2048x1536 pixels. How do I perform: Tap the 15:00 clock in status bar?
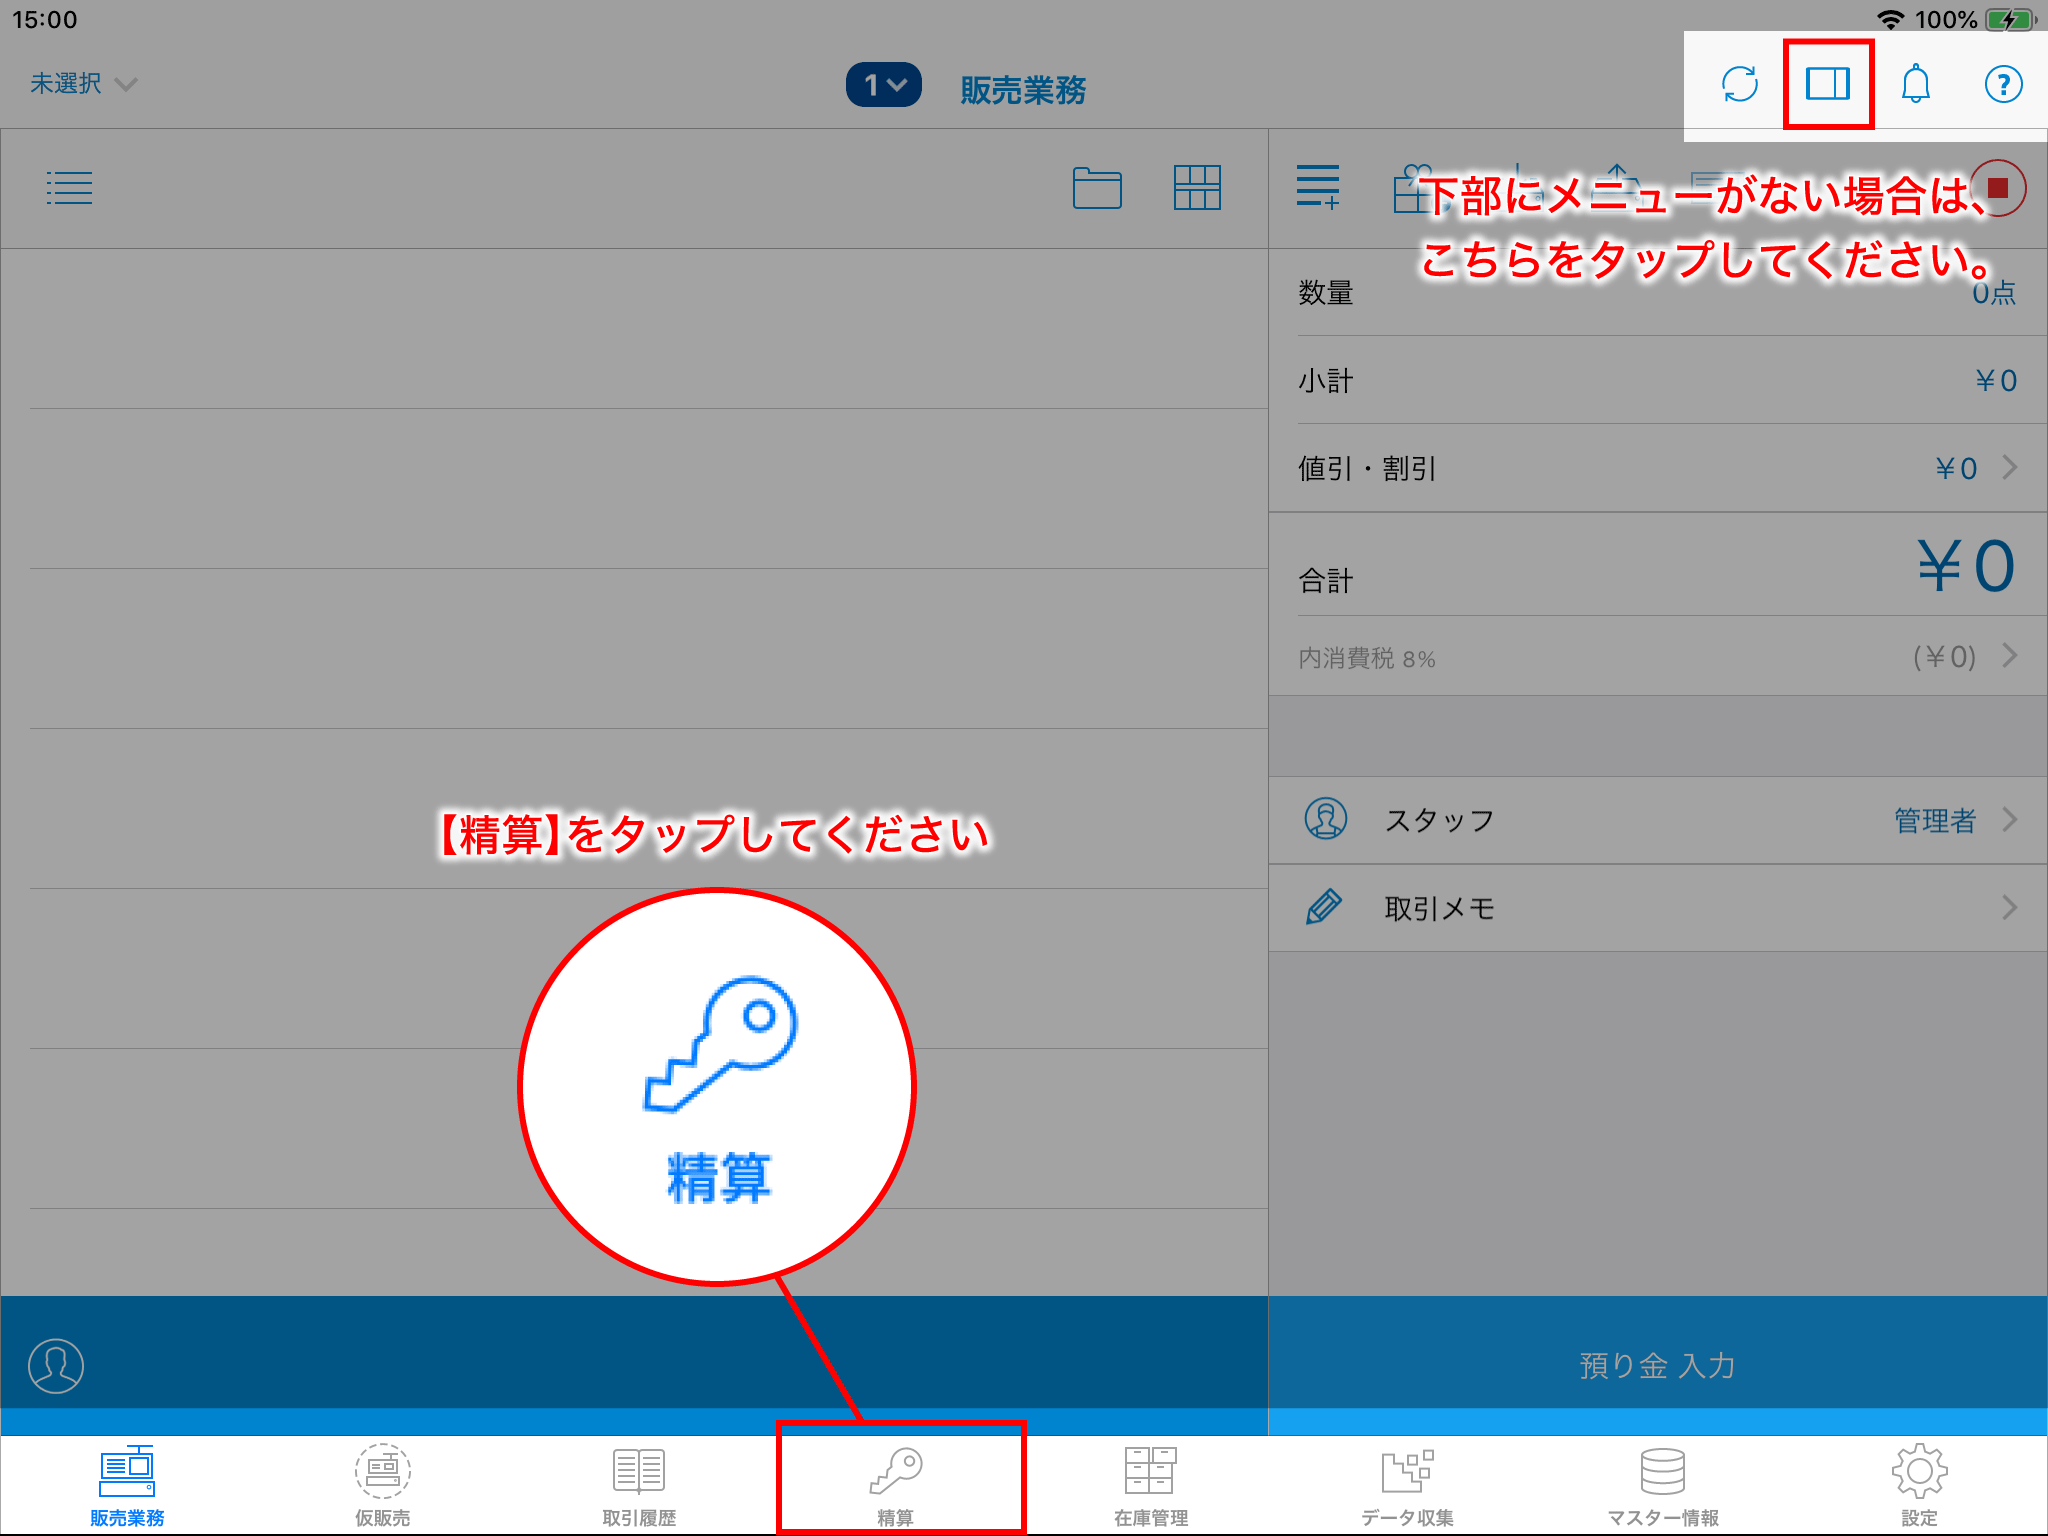pos(45,20)
